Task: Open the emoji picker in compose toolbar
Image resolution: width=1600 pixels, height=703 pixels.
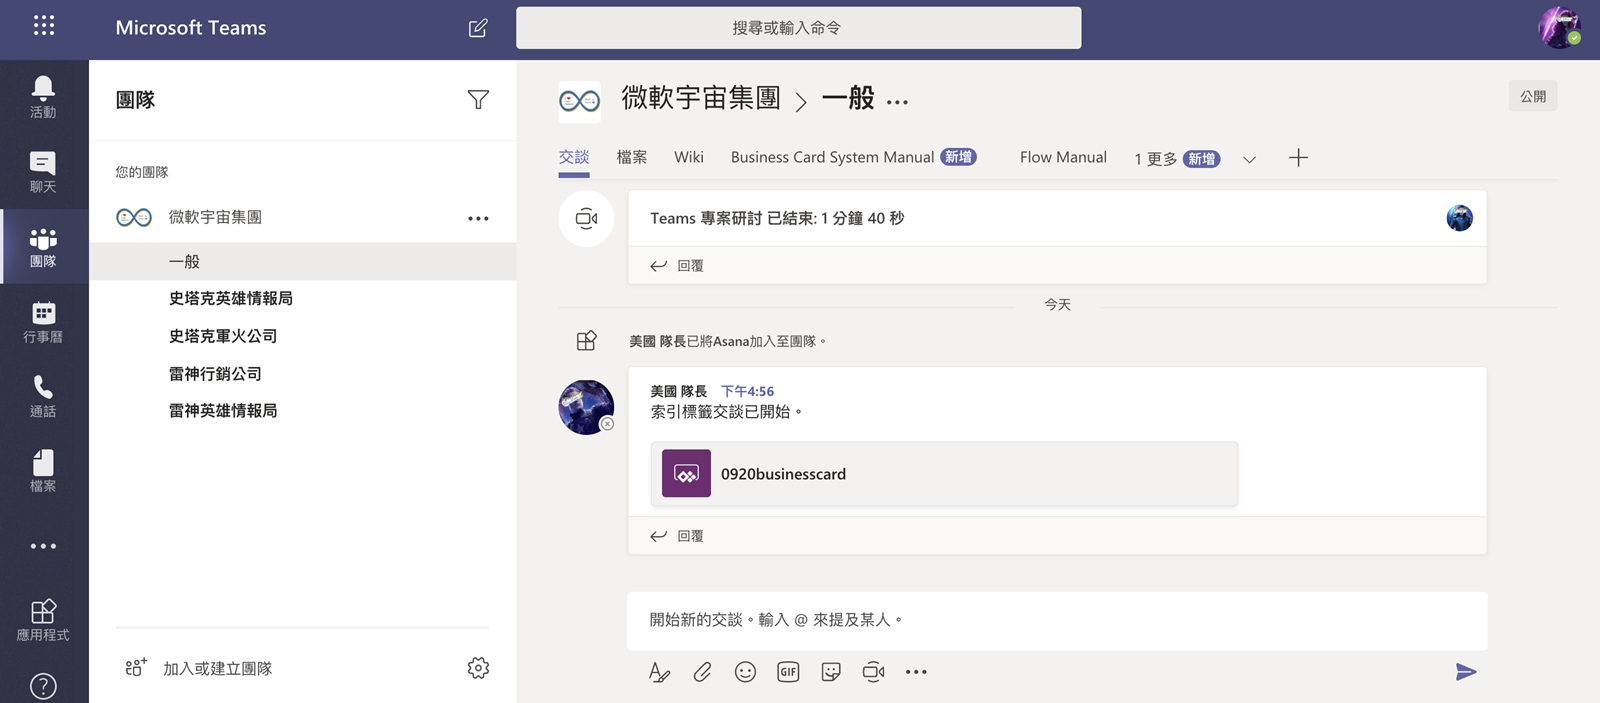Action: click(745, 672)
